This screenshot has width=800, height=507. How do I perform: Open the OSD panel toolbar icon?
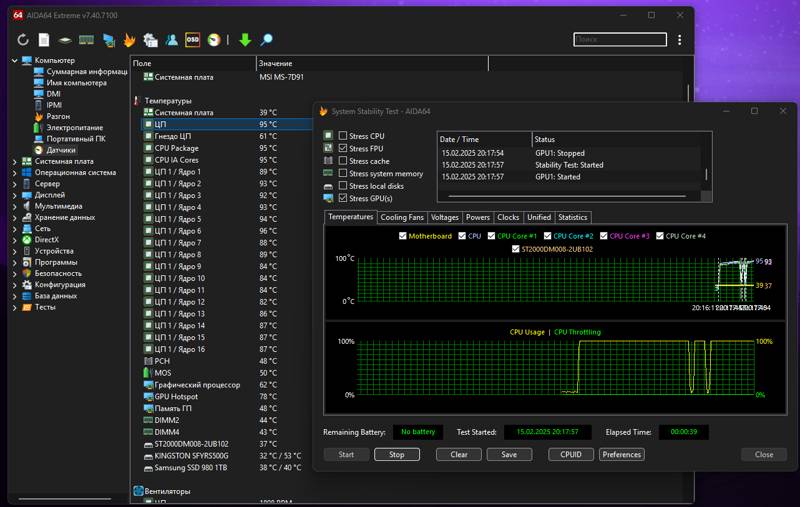(192, 40)
